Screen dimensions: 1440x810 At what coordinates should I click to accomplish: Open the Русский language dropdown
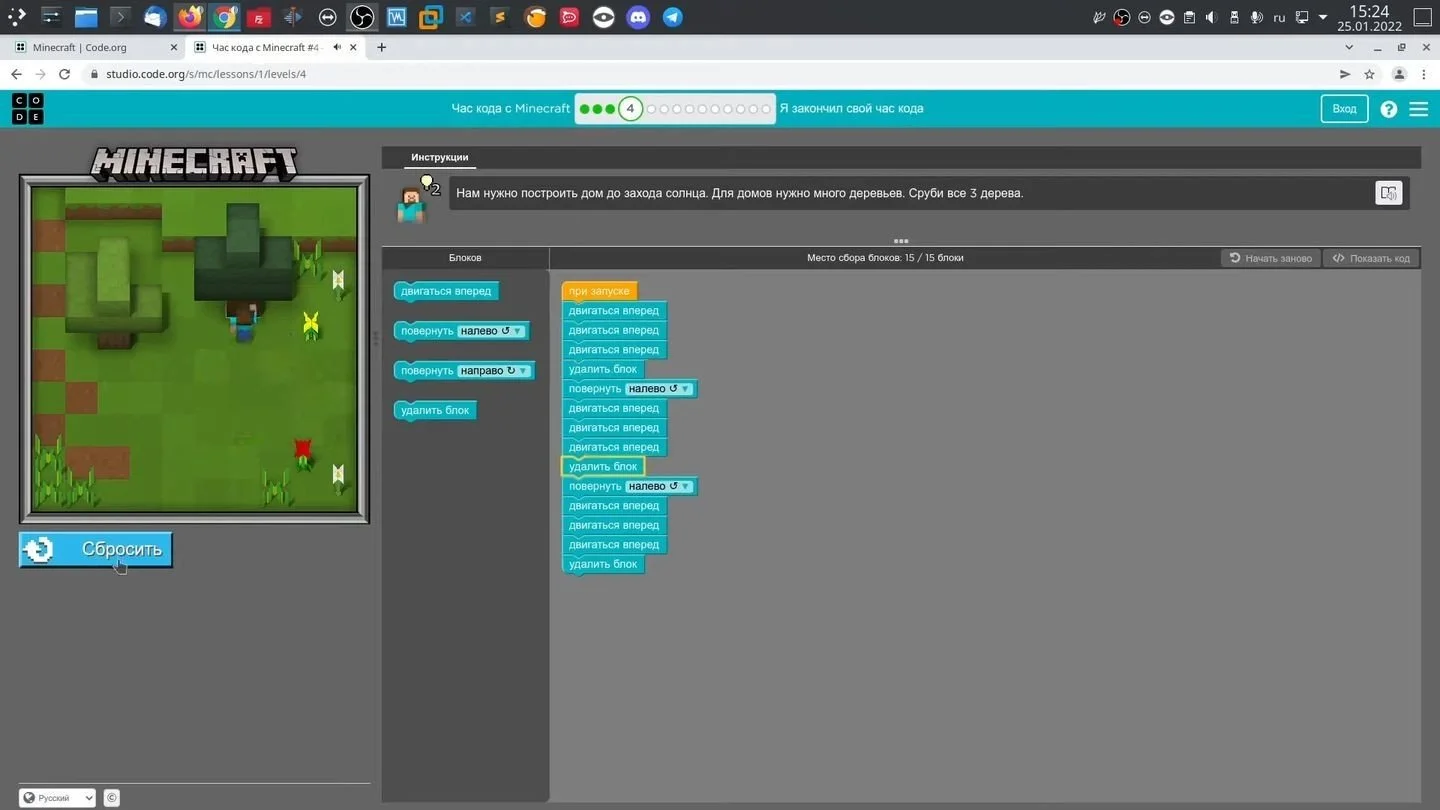[58, 798]
